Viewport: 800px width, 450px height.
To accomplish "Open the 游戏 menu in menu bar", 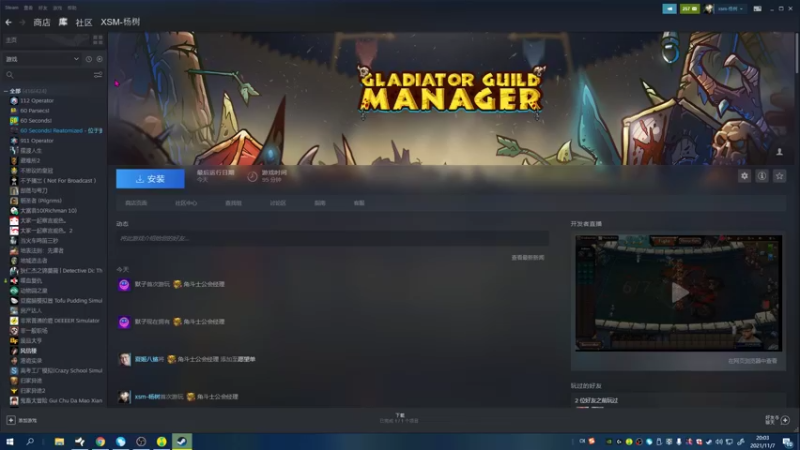I will pyautogui.click(x=57, y=8).
